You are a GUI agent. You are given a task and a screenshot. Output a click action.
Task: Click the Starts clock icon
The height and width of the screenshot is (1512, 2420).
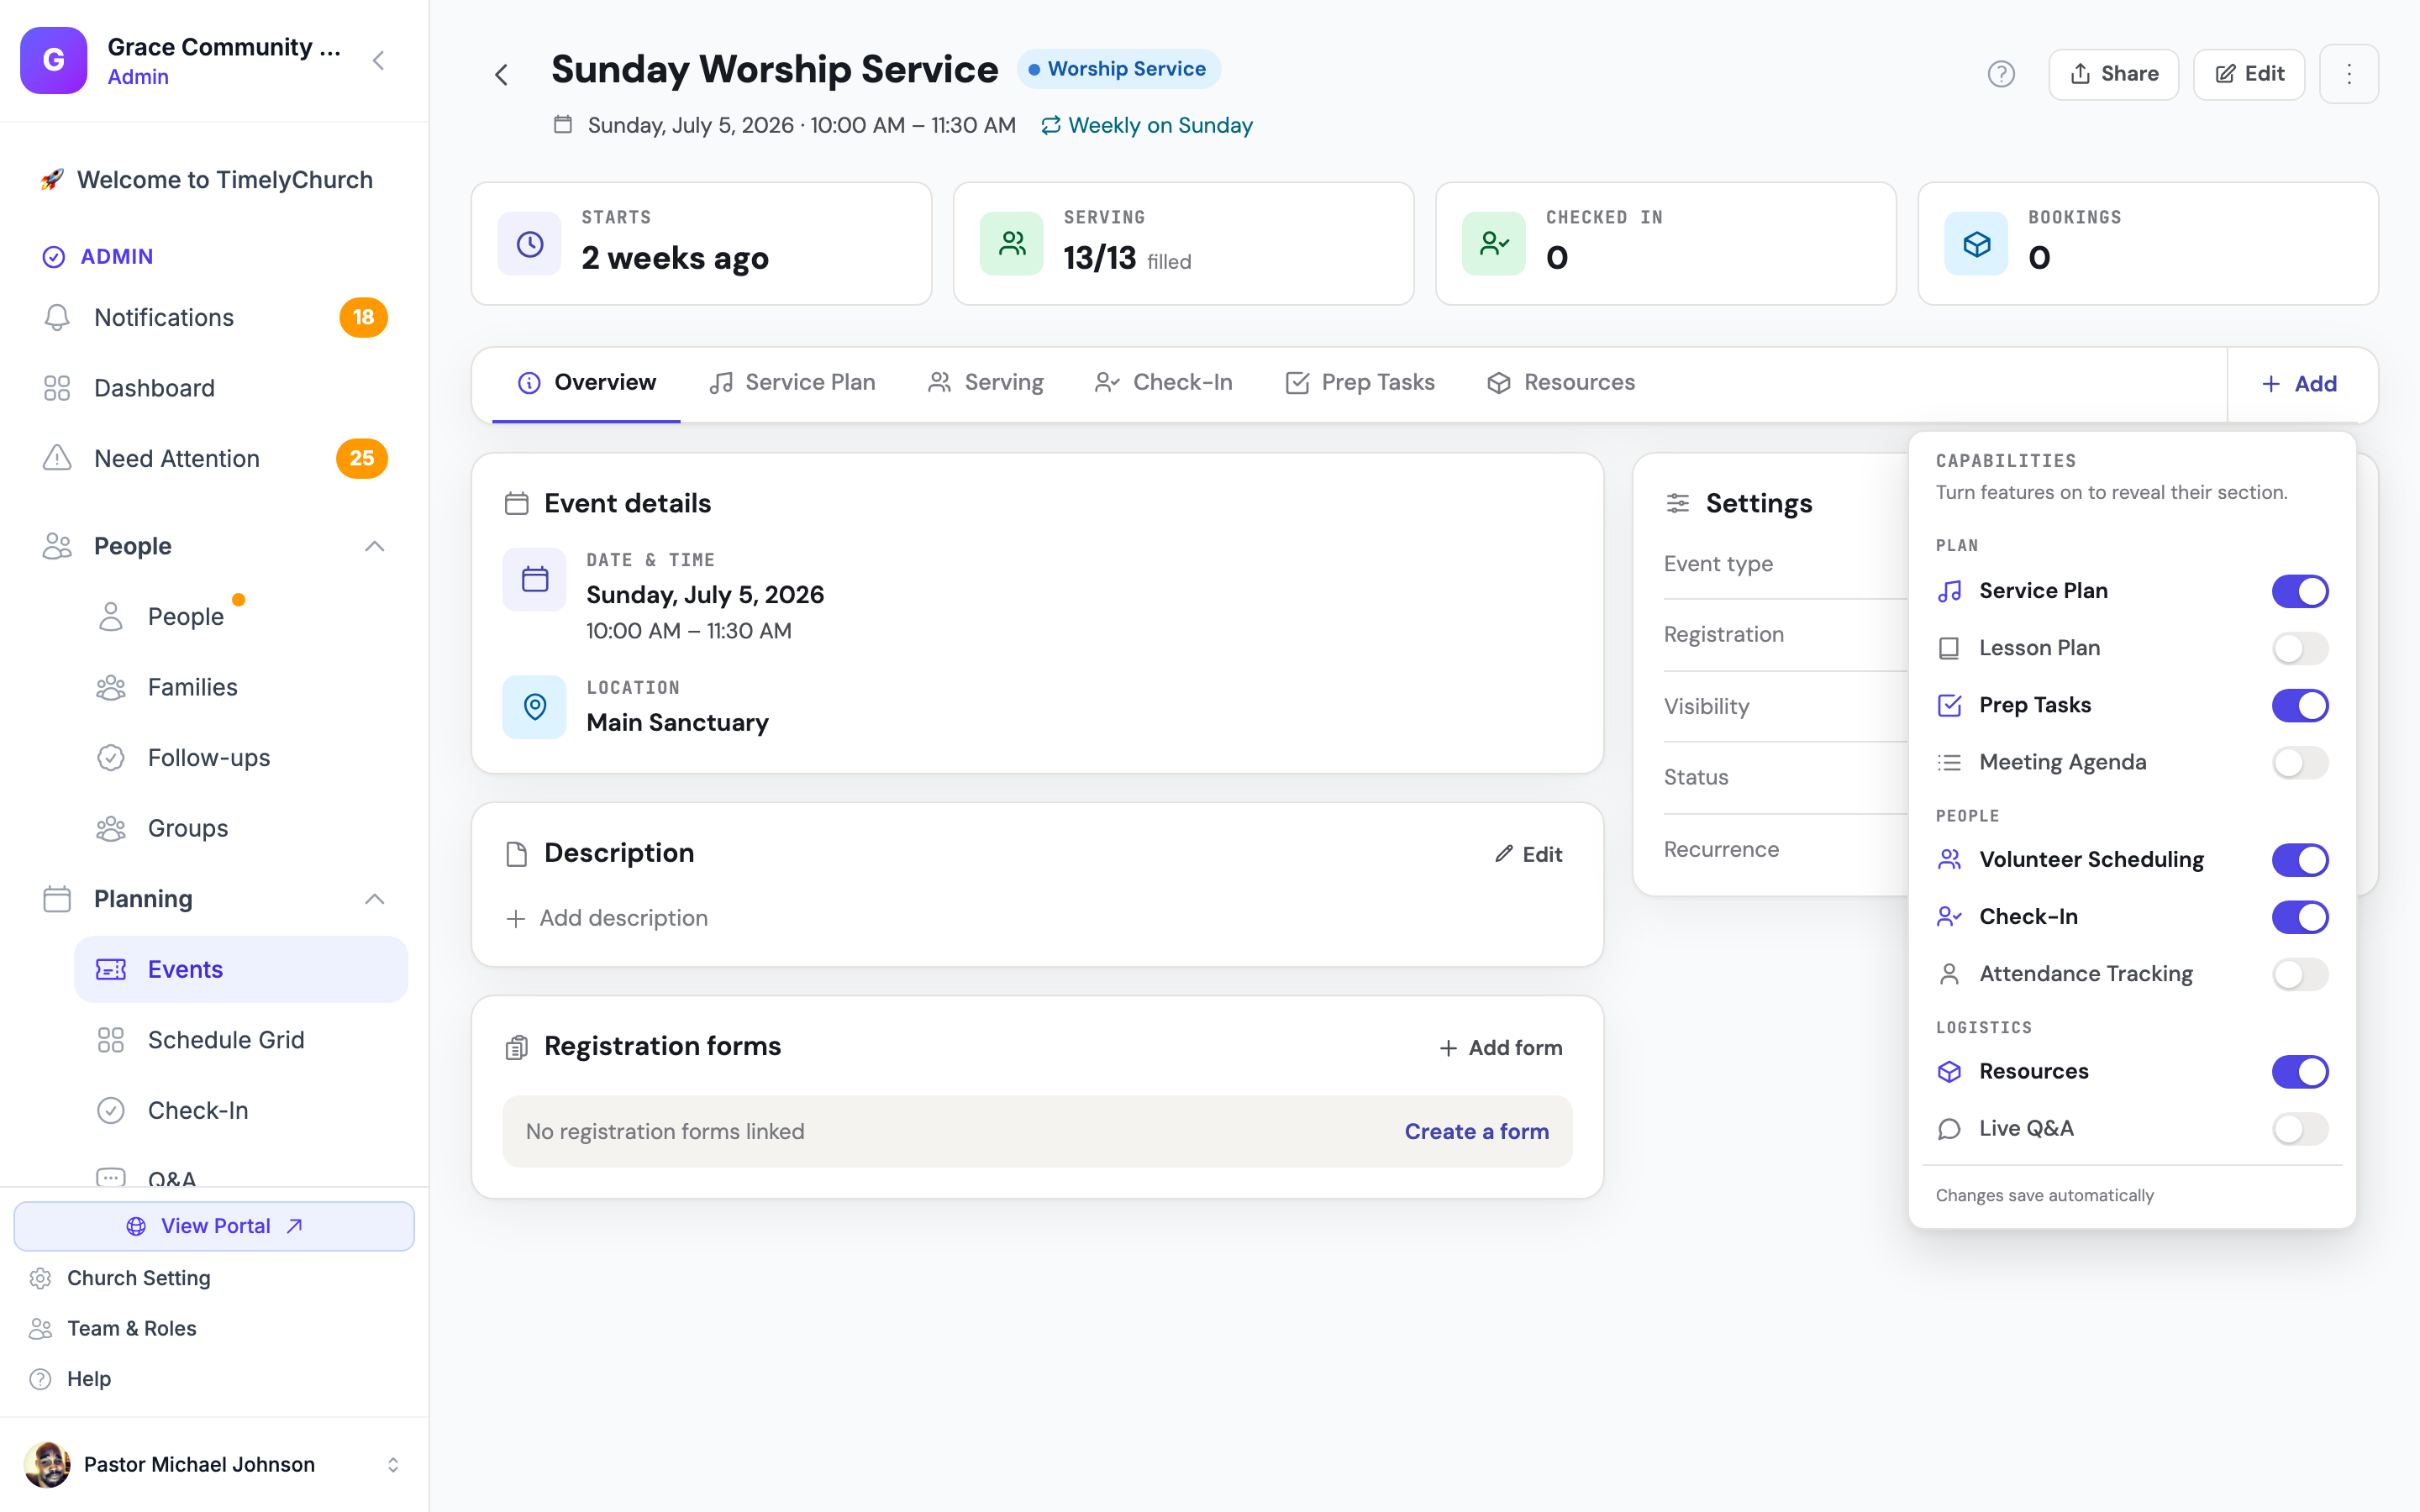pos(530,244)
